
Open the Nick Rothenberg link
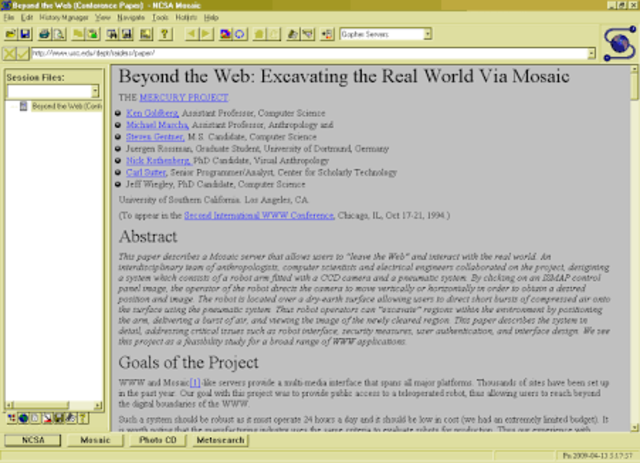158,160
